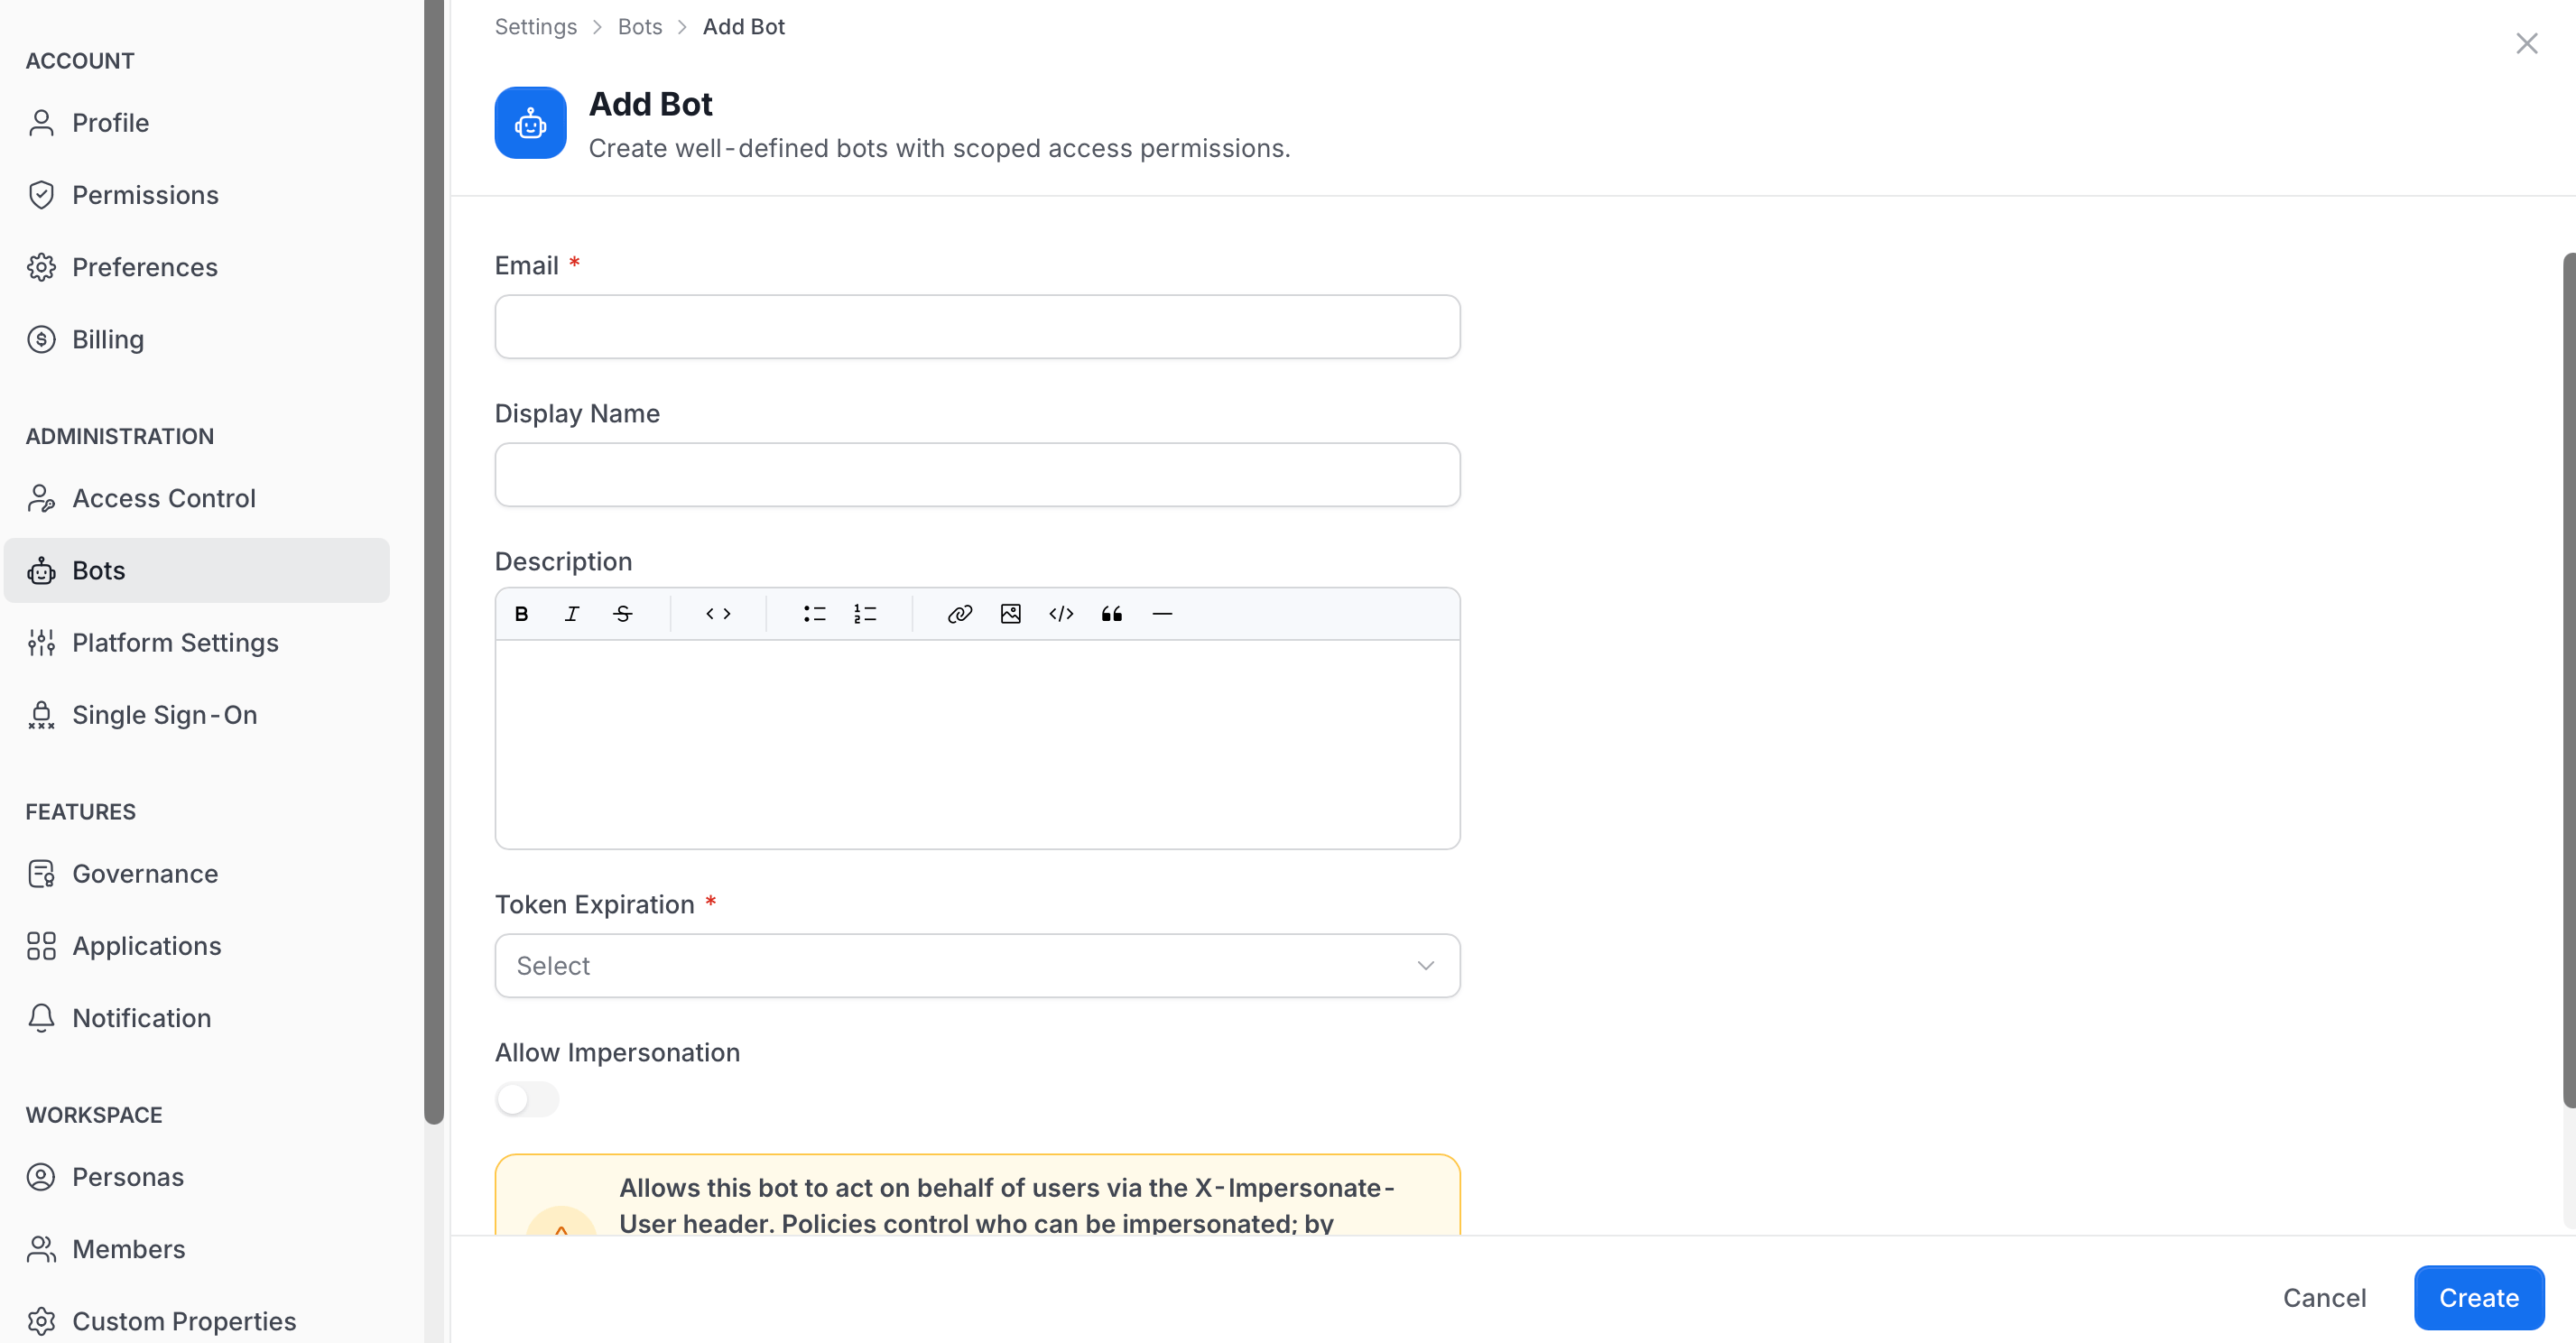Focus the Display Name input field

point(977,474)
